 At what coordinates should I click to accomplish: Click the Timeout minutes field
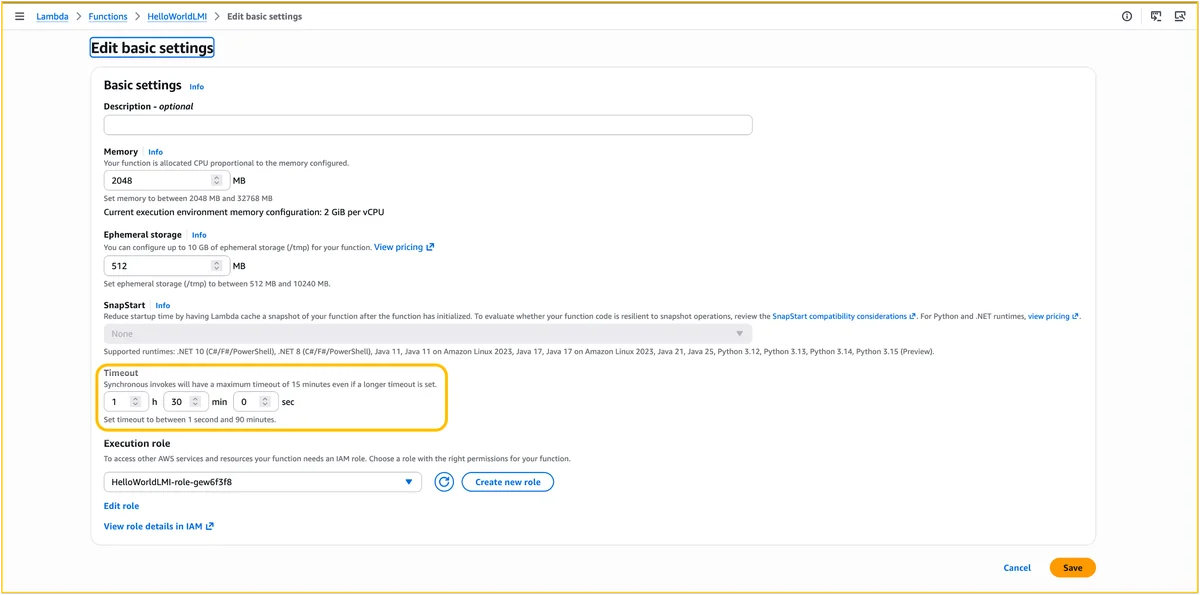185,402
